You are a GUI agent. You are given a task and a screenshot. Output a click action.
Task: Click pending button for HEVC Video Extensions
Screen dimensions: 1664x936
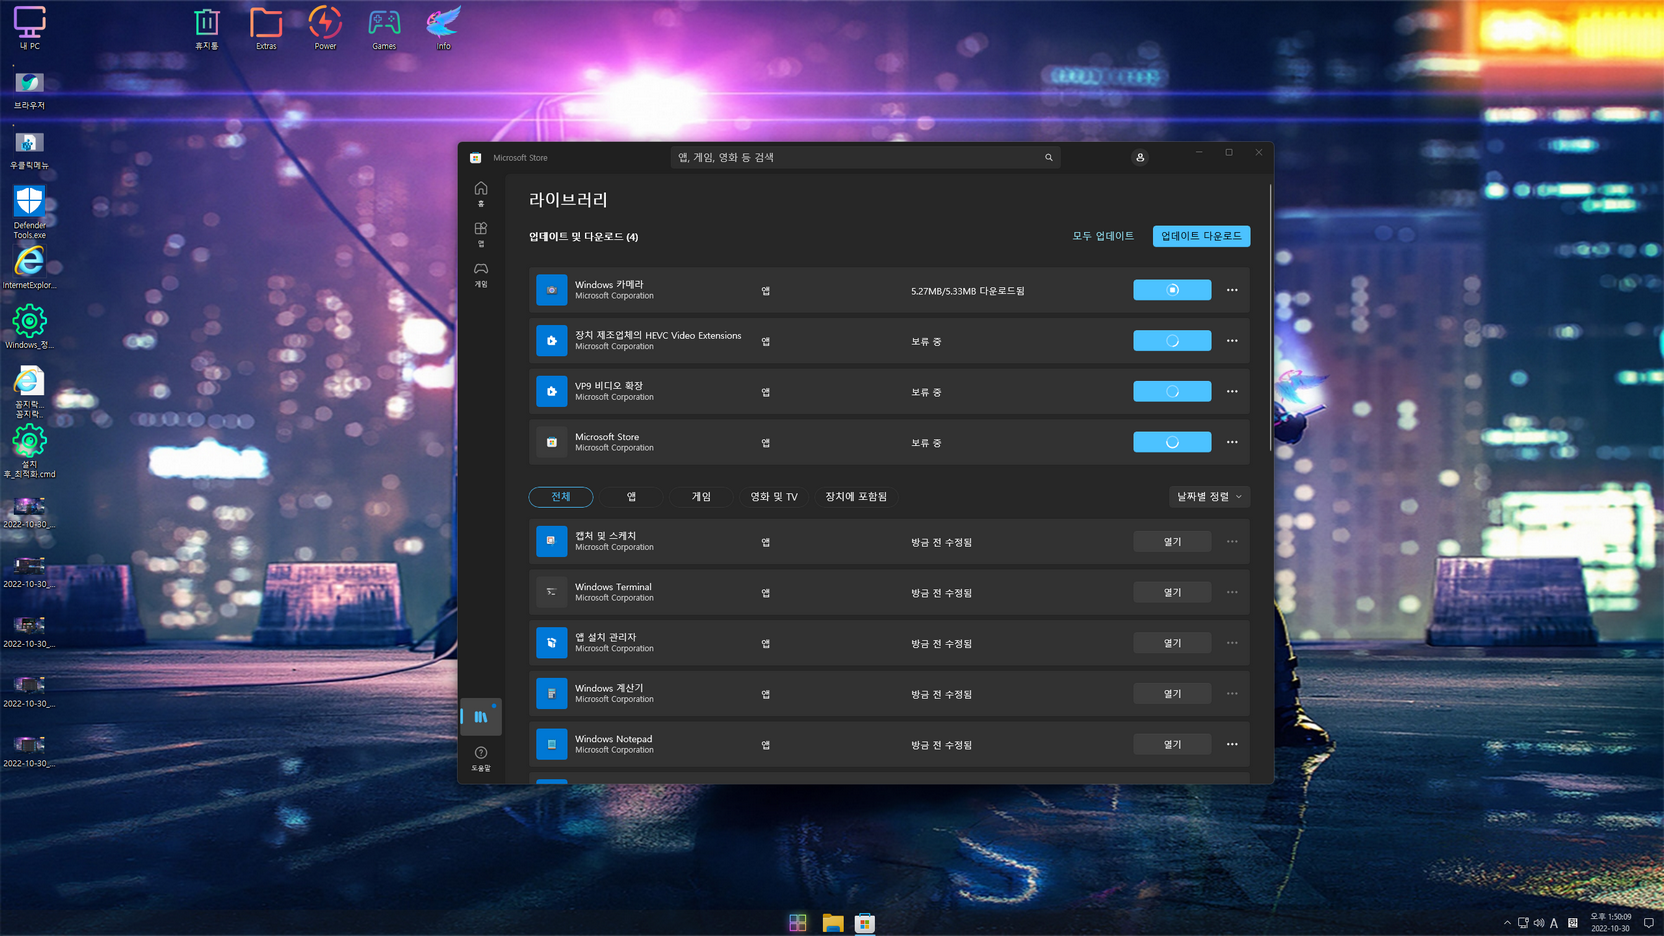click(x=1172, y=341)
